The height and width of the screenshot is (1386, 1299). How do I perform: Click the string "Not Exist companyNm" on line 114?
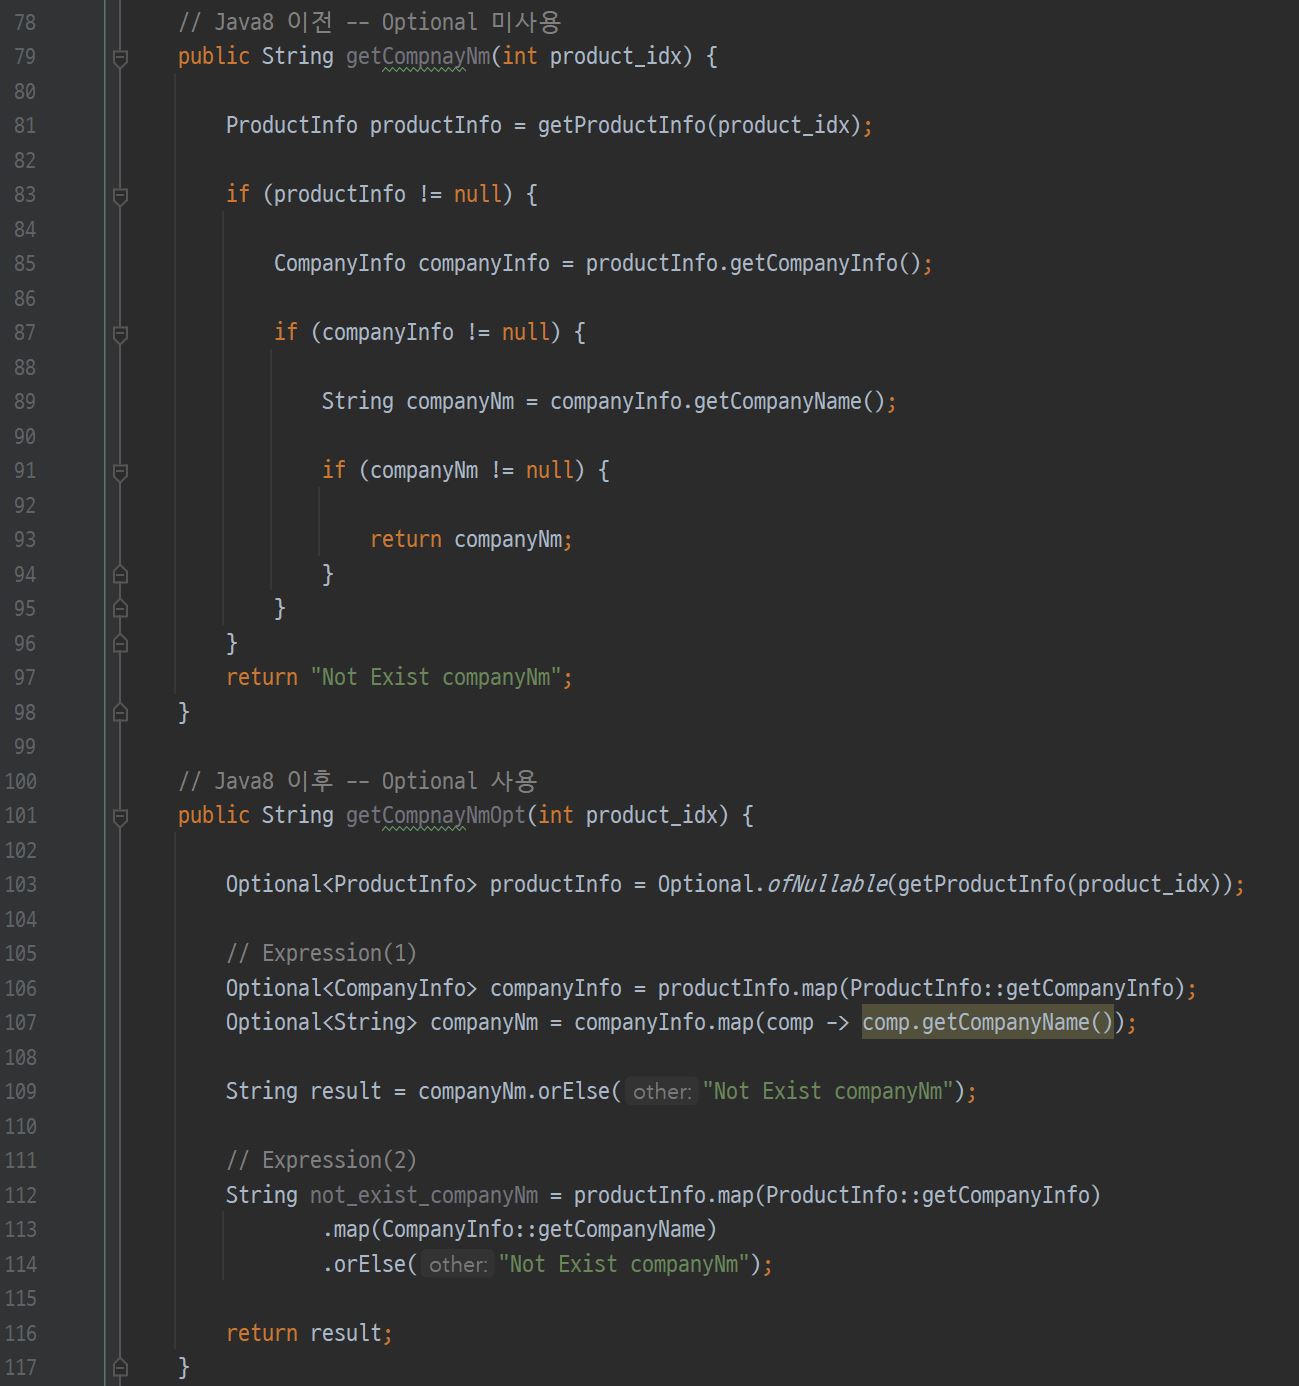[x=625, y=1264]
